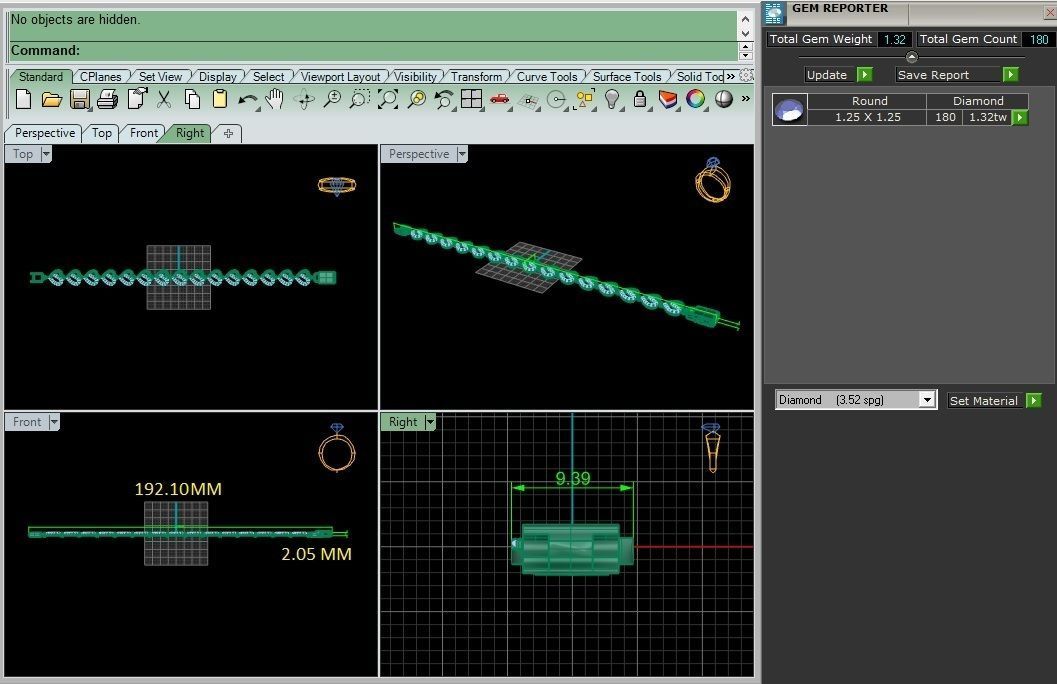Switch to the Set View toolbar tab

[160, 77]
